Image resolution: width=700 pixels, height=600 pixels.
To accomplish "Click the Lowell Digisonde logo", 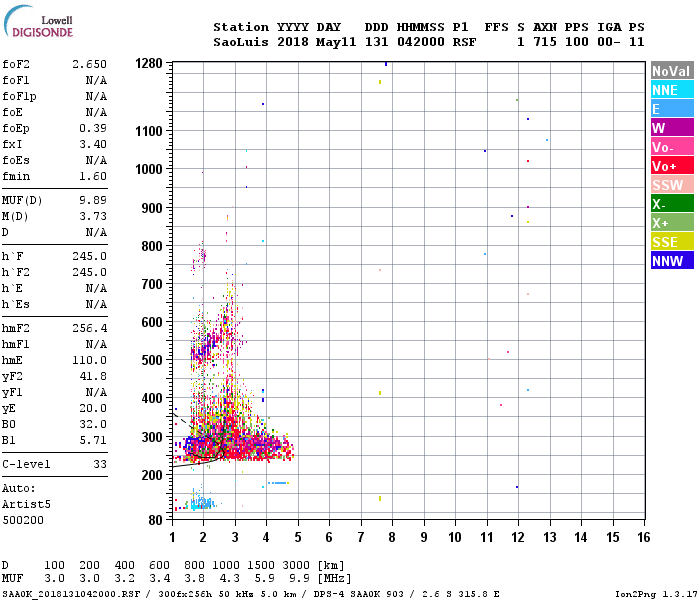I will 38,21.
